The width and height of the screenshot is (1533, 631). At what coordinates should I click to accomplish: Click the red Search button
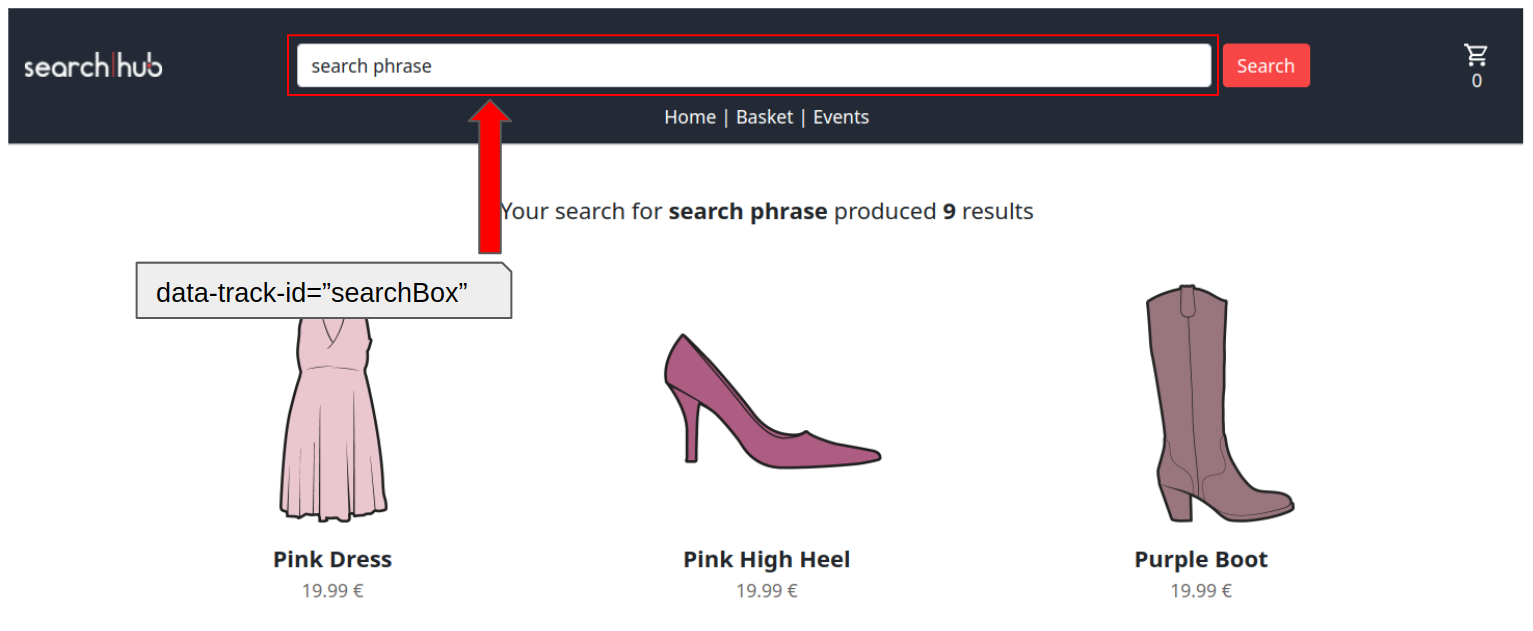click(x=1266, y=66)
